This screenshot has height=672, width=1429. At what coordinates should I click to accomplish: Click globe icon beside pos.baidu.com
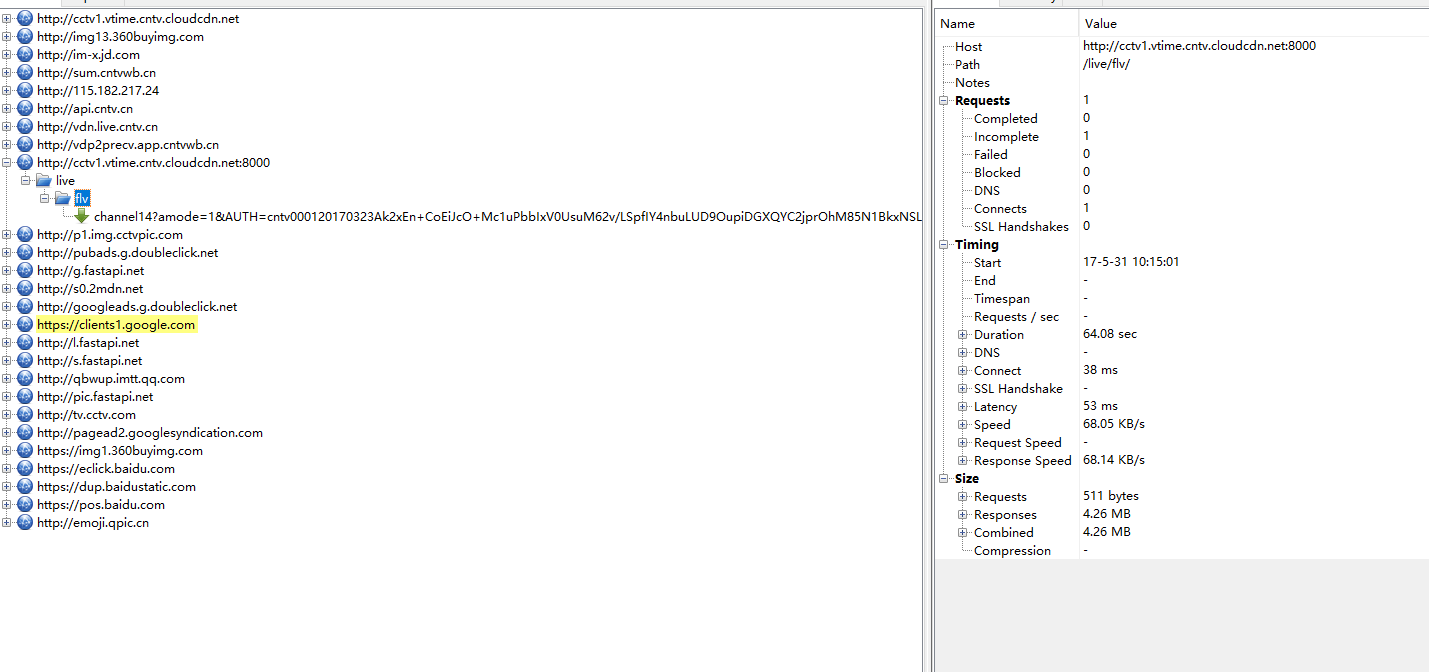click(x=25, y=505)
